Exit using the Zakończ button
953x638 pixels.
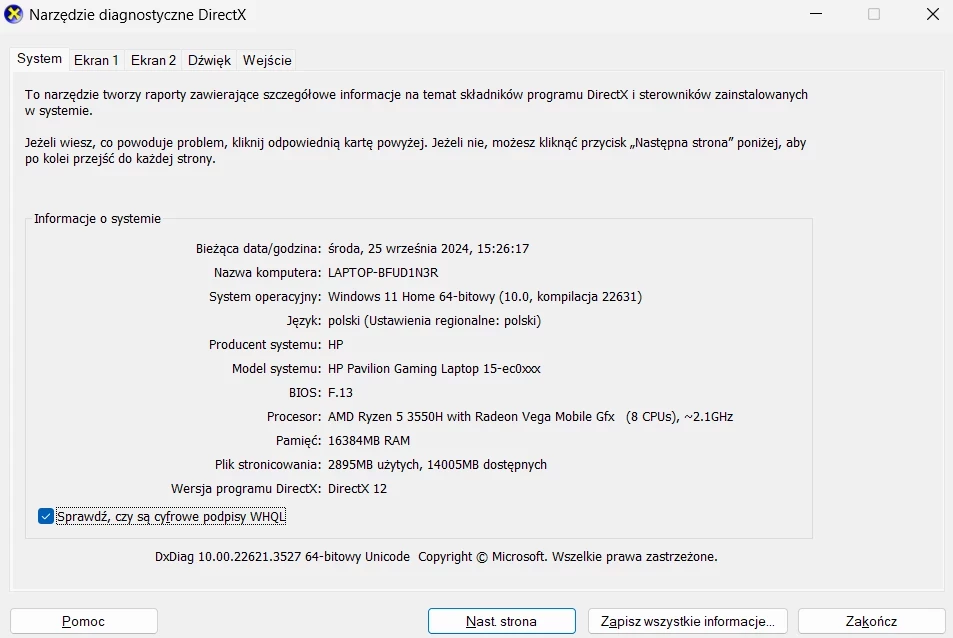tap(871, 621)
